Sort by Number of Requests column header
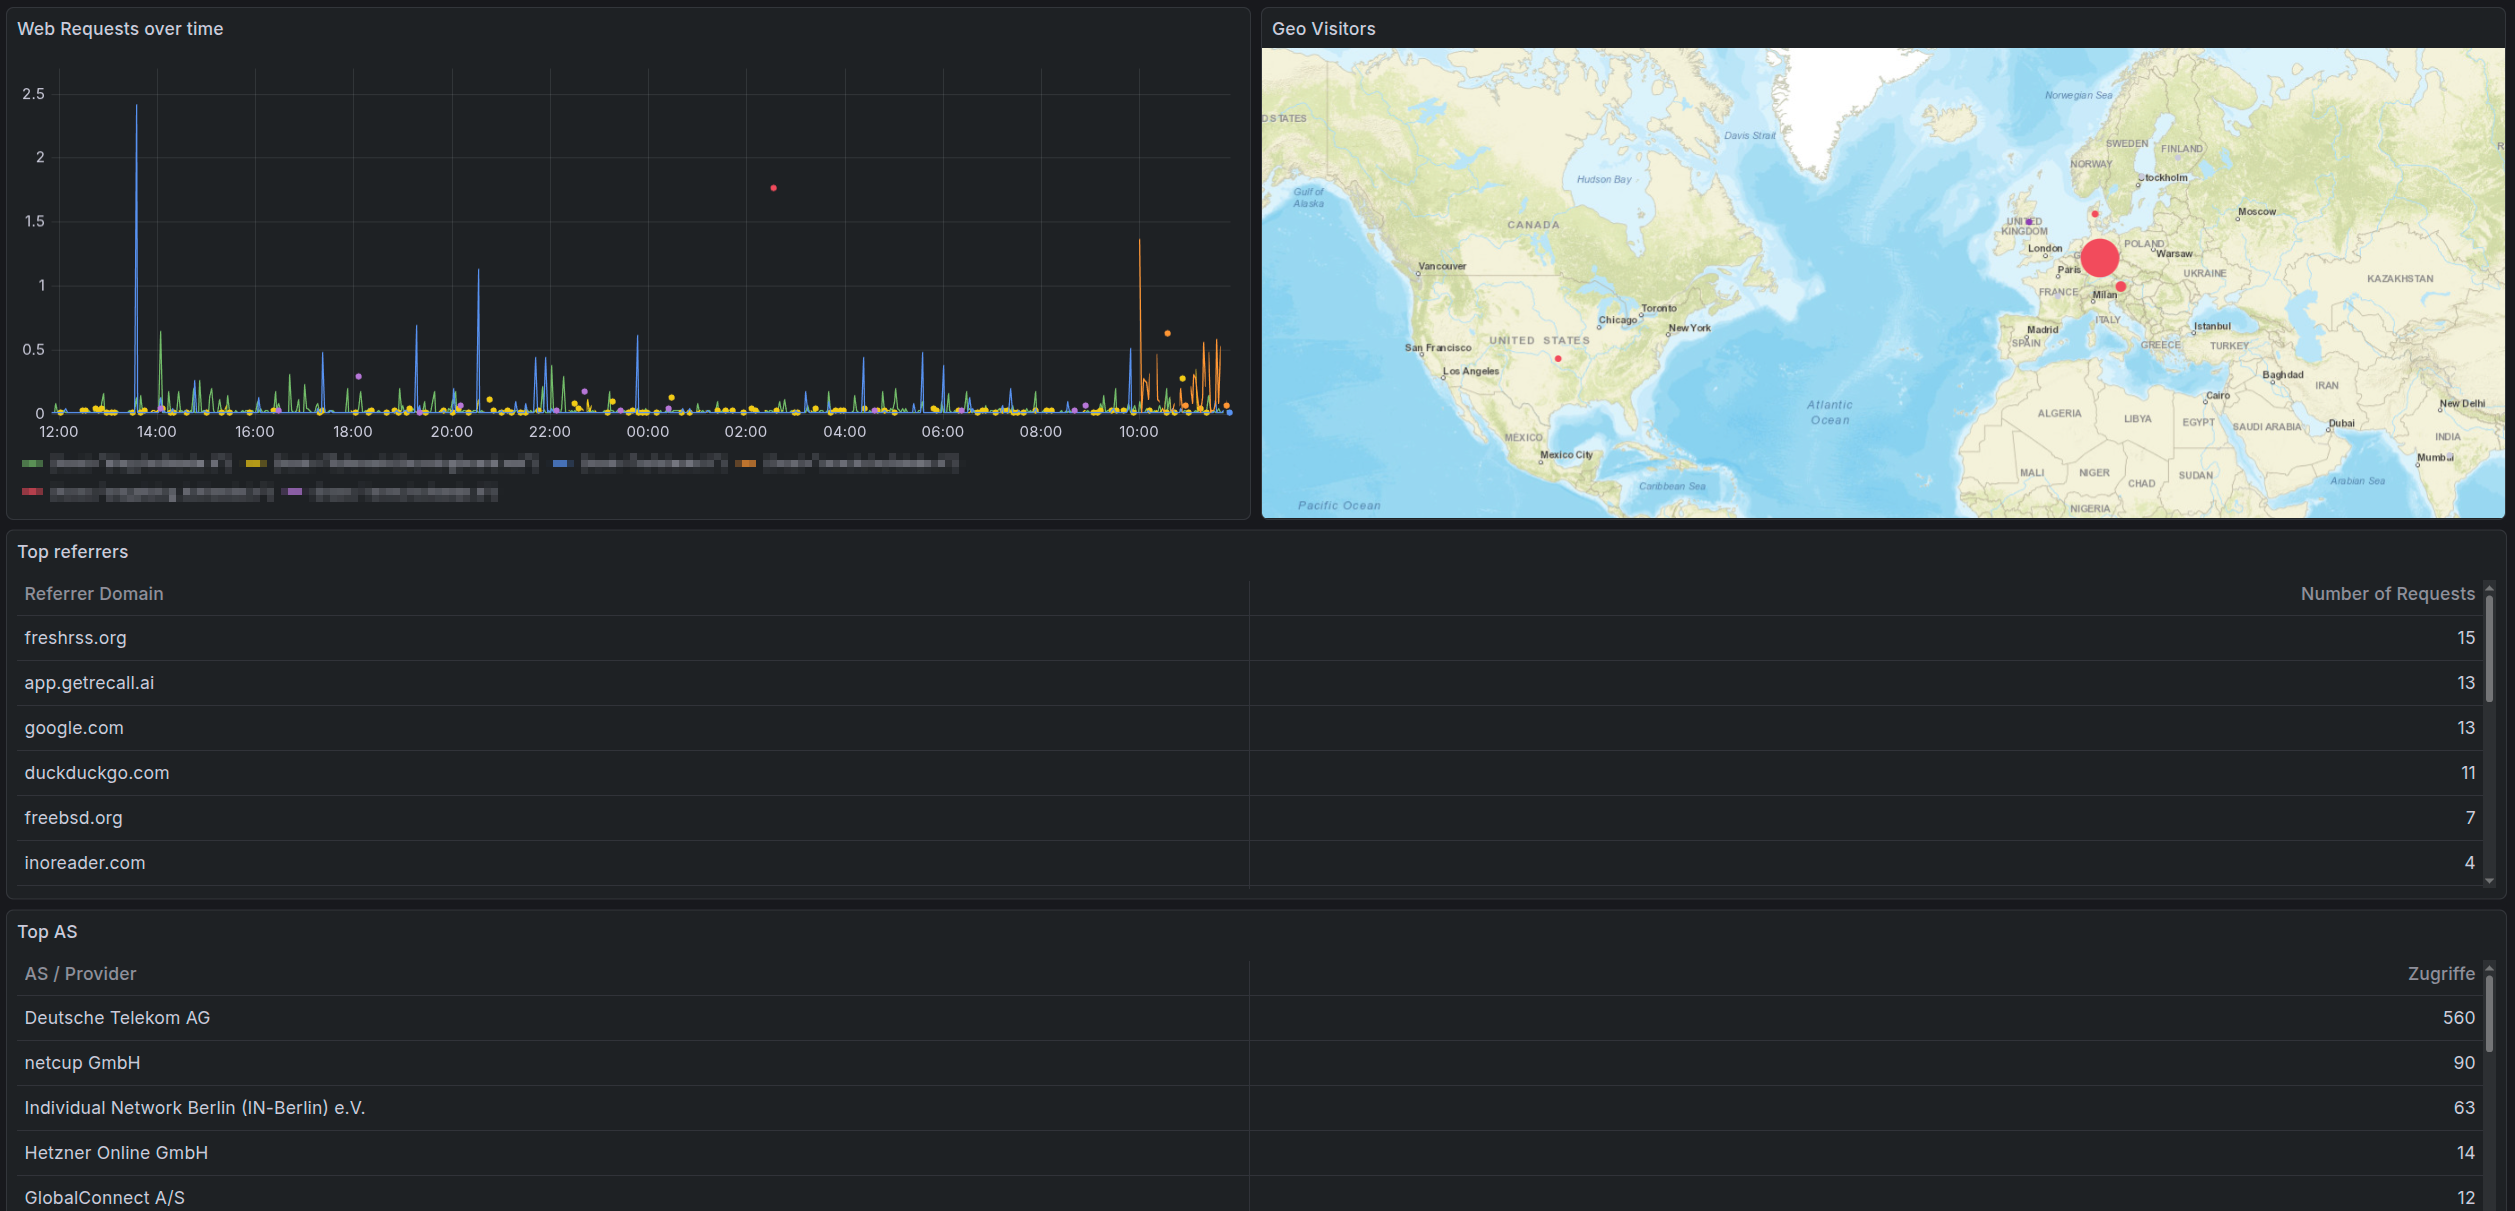 click(2387, 594)
